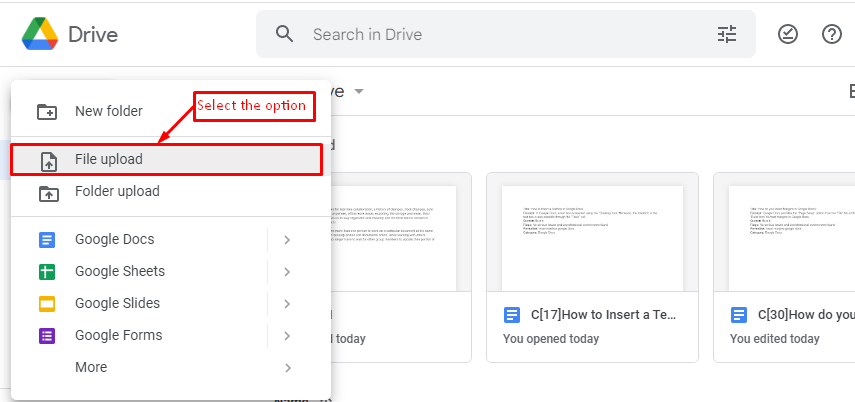
Task: Click the search magnifier icon
Action: pyautogui.click(x=285, y=34)
